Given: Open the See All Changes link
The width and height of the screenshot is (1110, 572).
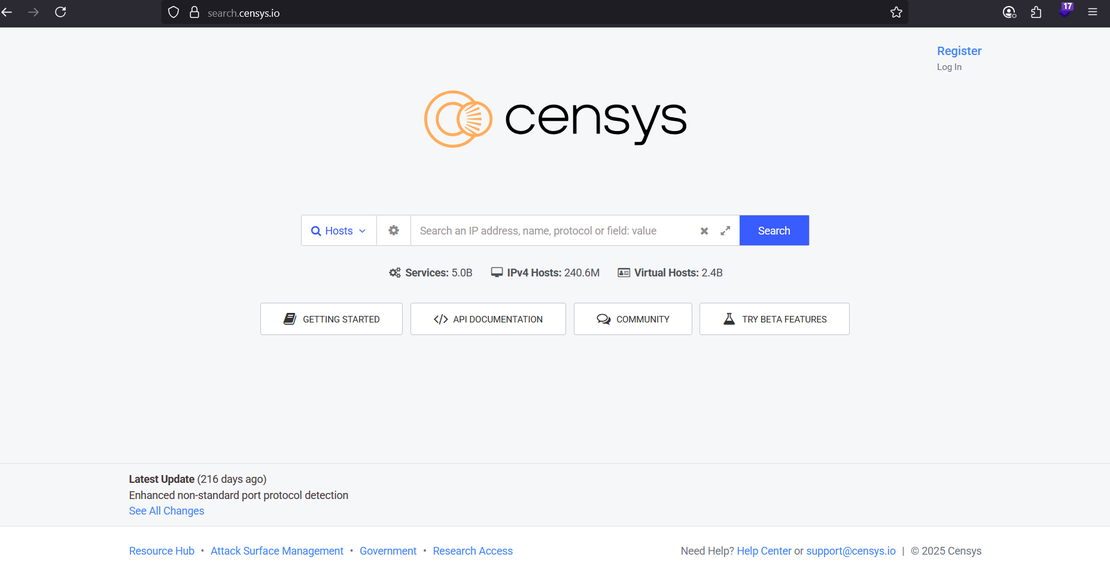Looking at the screenshot, I should (166, 511).
